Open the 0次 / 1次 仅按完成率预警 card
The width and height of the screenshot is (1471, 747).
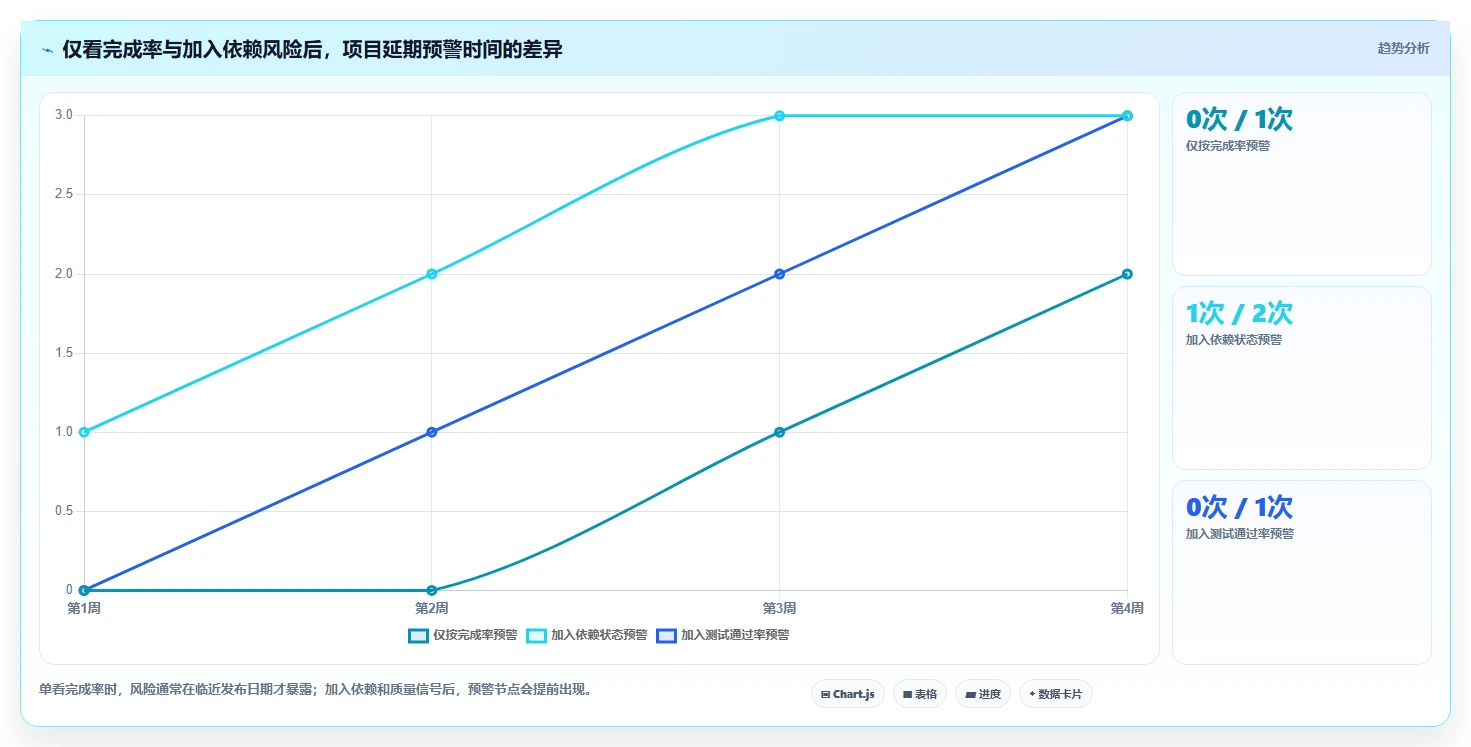click(x=1302, y=184)
